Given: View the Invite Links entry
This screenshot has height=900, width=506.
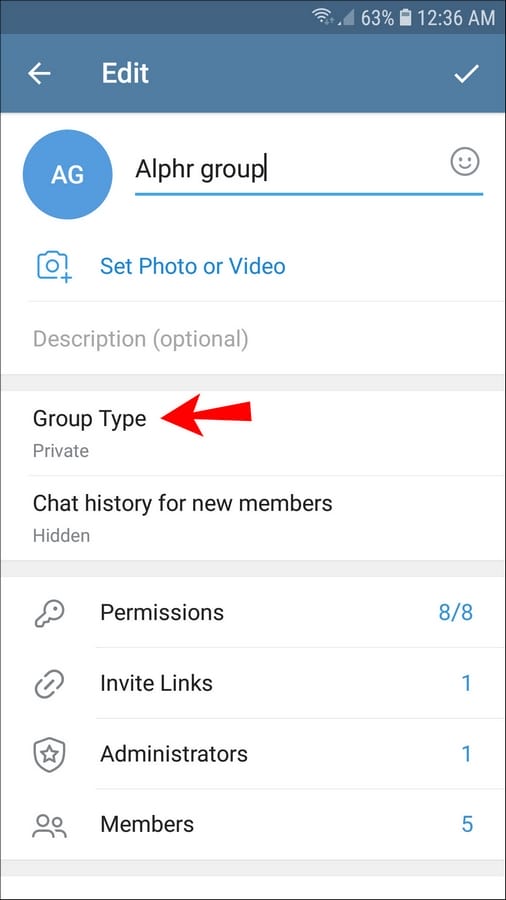Looking at the screenshot, I should [253, 683].
